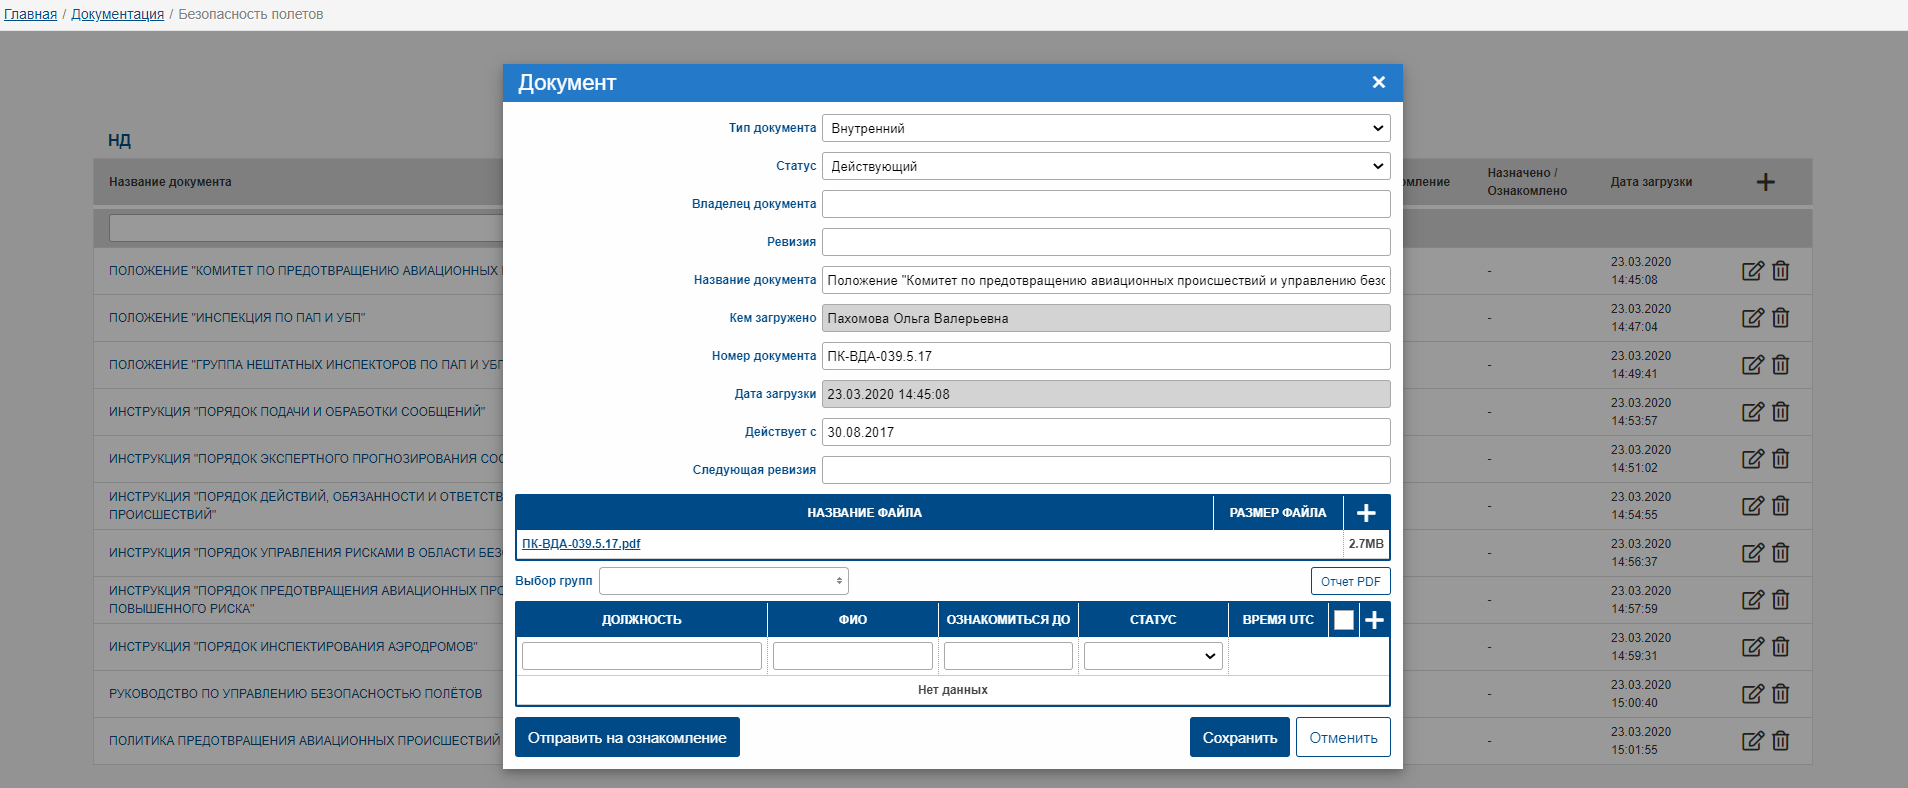Go to Главная in the breadcrumb

tap(30, 14)
